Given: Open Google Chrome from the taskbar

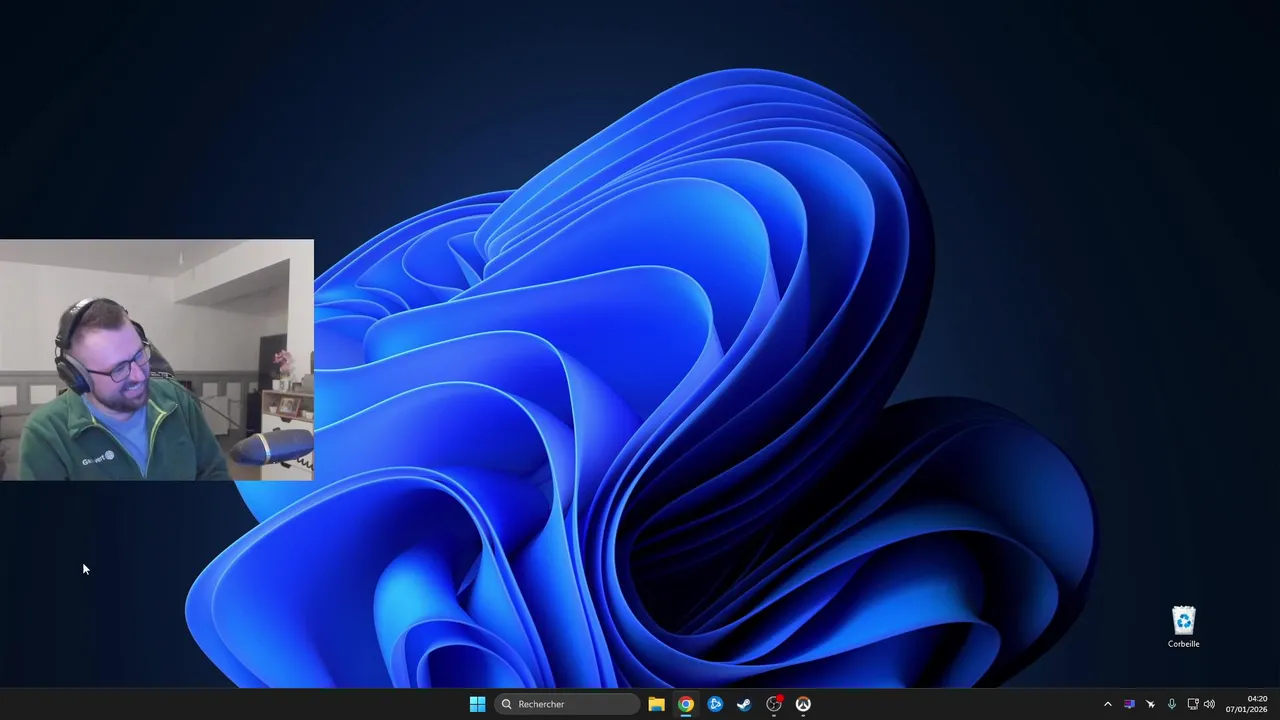Looking at the screenshot, I should pyautogui.click(x=686, y=704).
